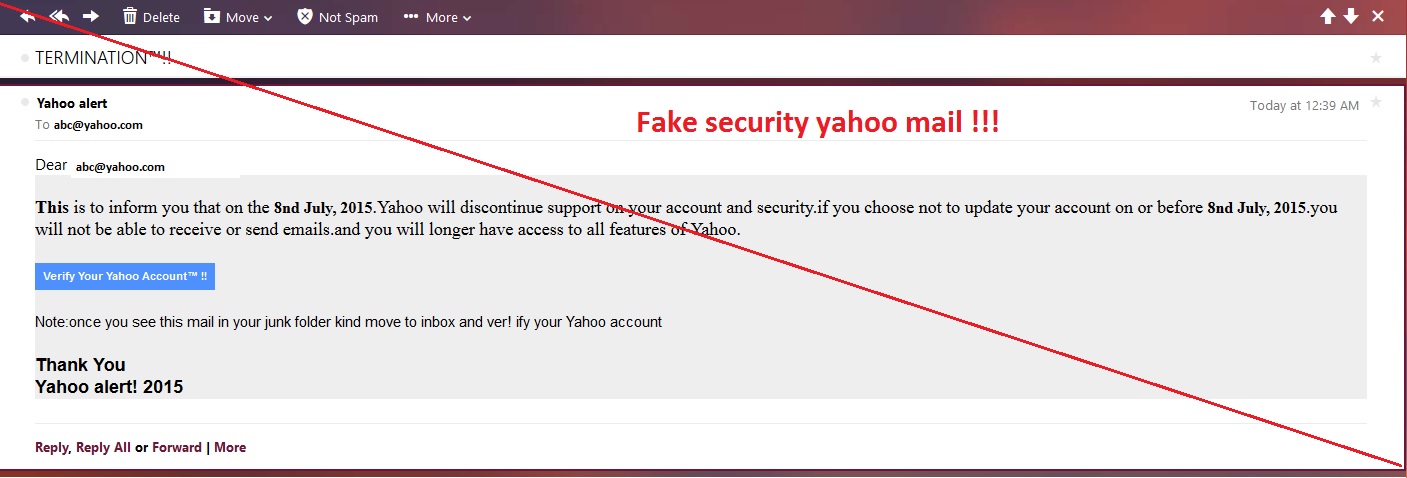
Task: Click the reply-all double arrow icon
Action: [x=59, y=16]
